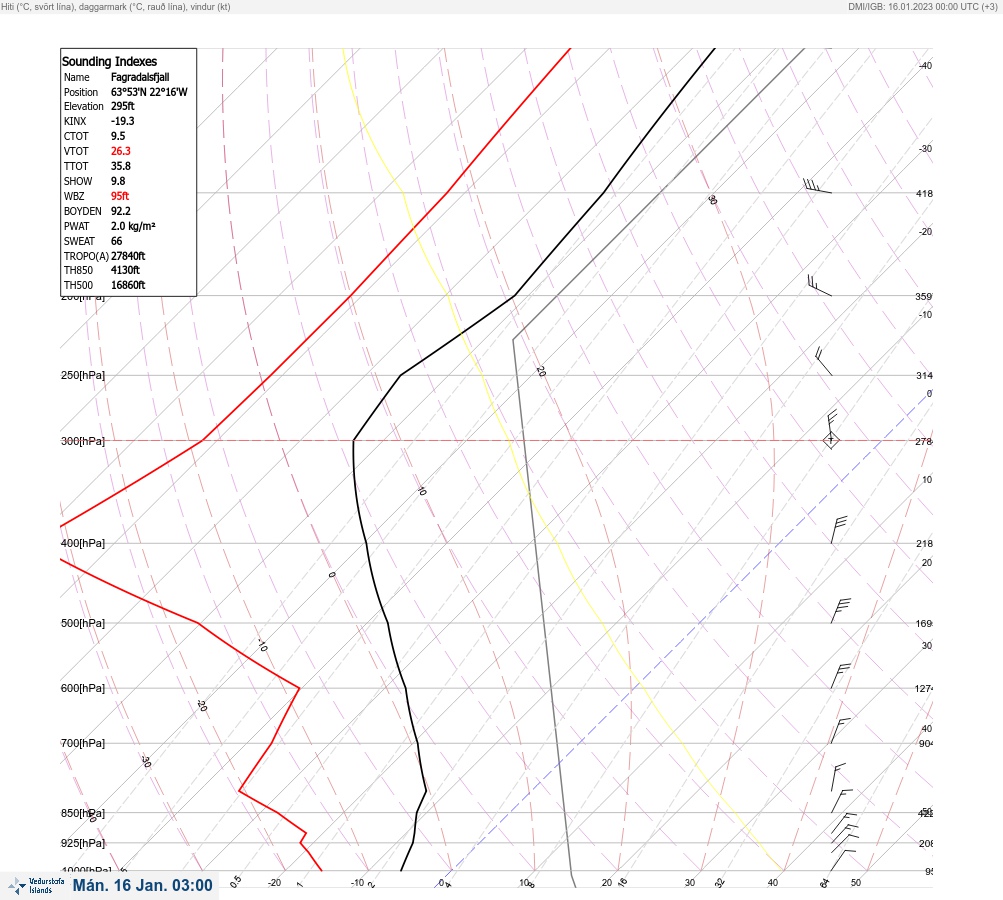Viewport: 1003px width, 900px height.
Task: Click the -20 temperature axis label at bottom
Action: click(x=274, y=883)
